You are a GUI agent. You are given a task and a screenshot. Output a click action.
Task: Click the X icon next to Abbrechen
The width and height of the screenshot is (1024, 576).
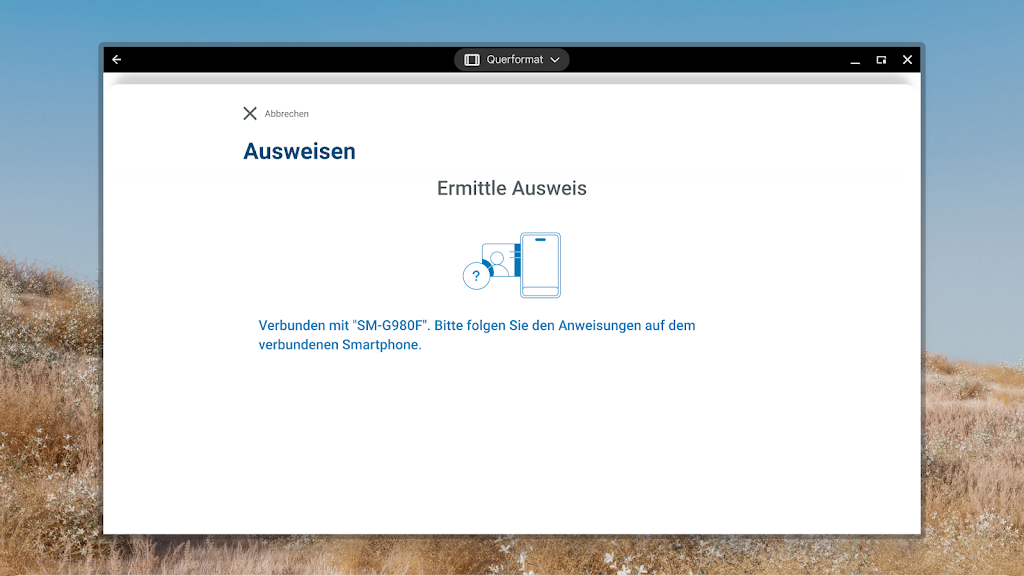click(250, 113)
